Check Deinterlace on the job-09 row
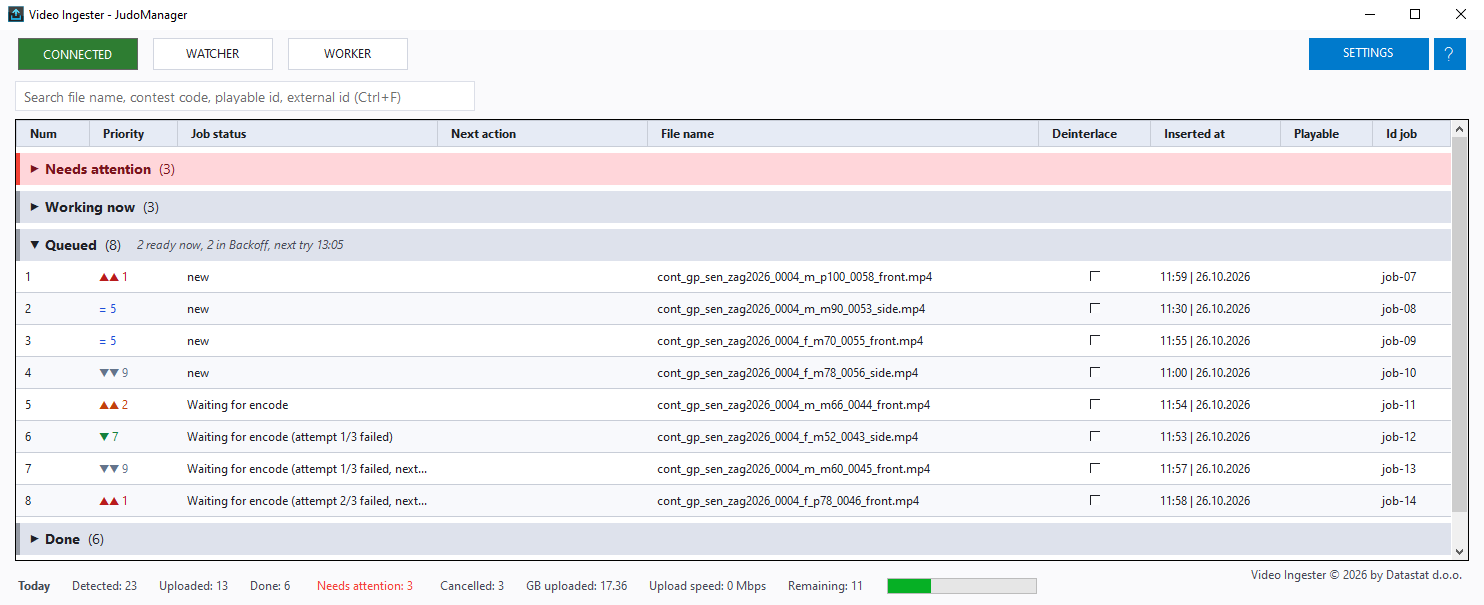The width and height of the screenshot is (1484, 605). [1095, 340]
